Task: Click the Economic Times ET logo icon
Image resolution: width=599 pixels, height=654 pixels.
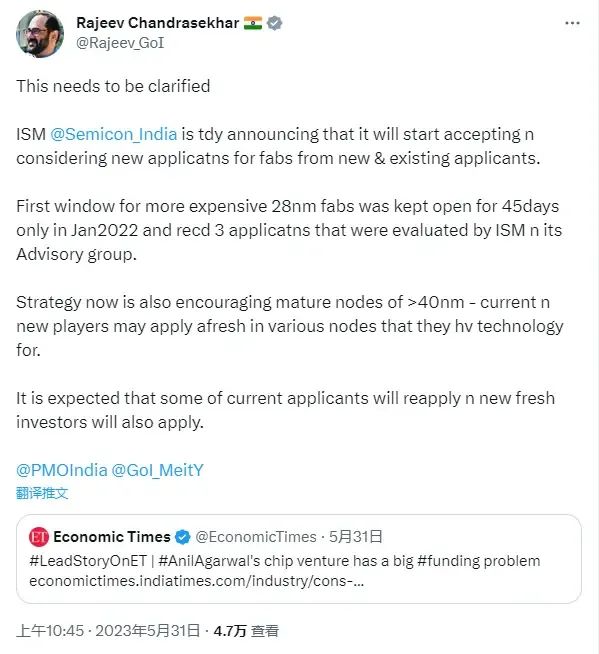Action: tap(39, 537)
